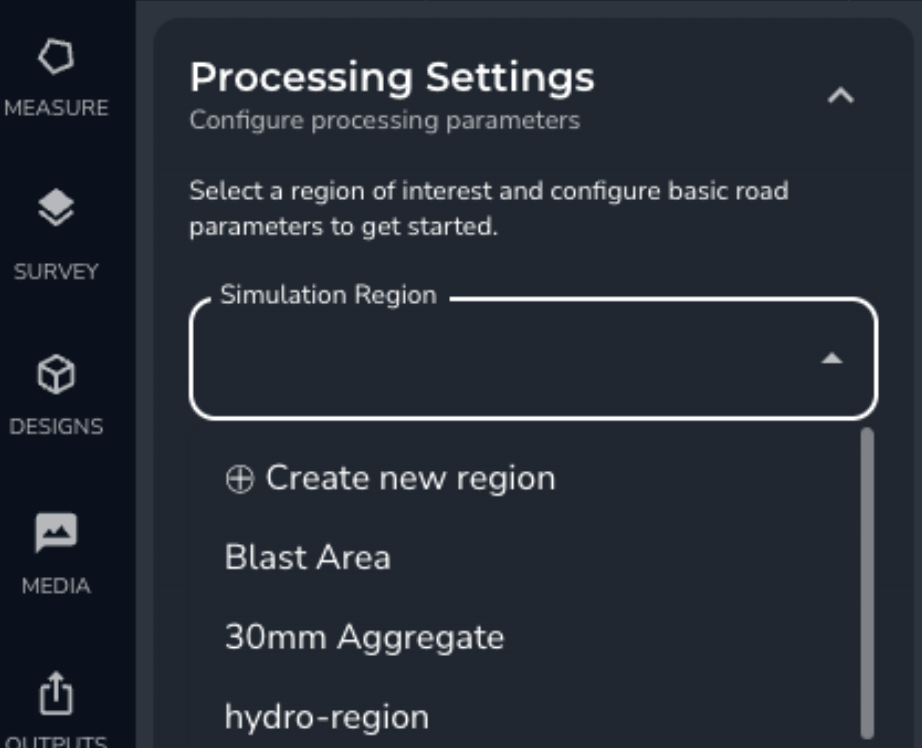The image size is (922, 748).
Task: Open the Survey layers icon
Action: click(x=58, y=208)
